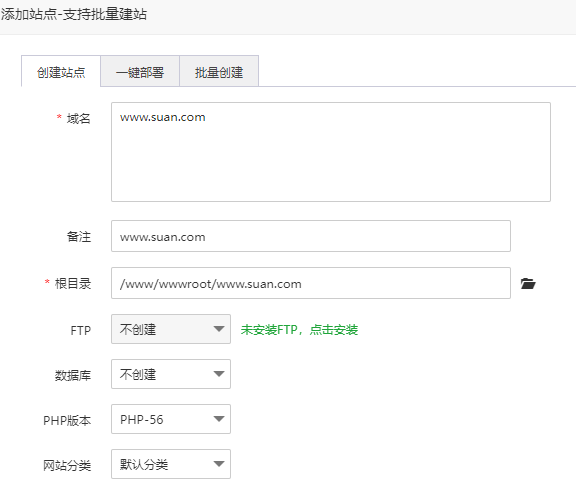576x488 pixels.
Task: Switch to the 创建站点 tab
Action: 61,72
